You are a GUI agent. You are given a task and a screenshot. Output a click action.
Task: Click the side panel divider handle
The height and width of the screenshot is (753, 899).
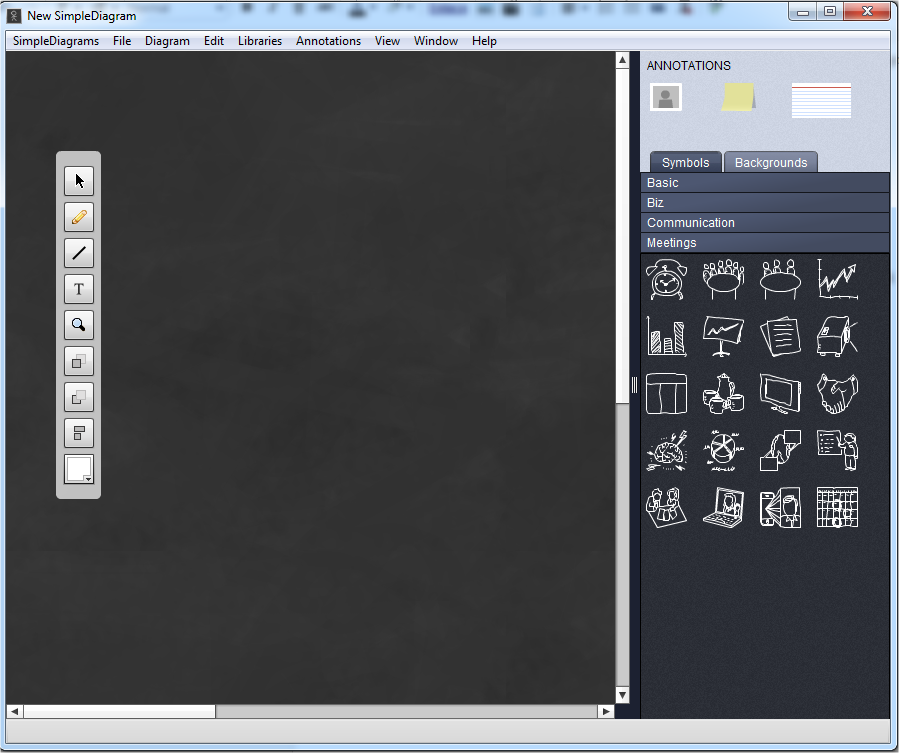(x=634, y=384)
